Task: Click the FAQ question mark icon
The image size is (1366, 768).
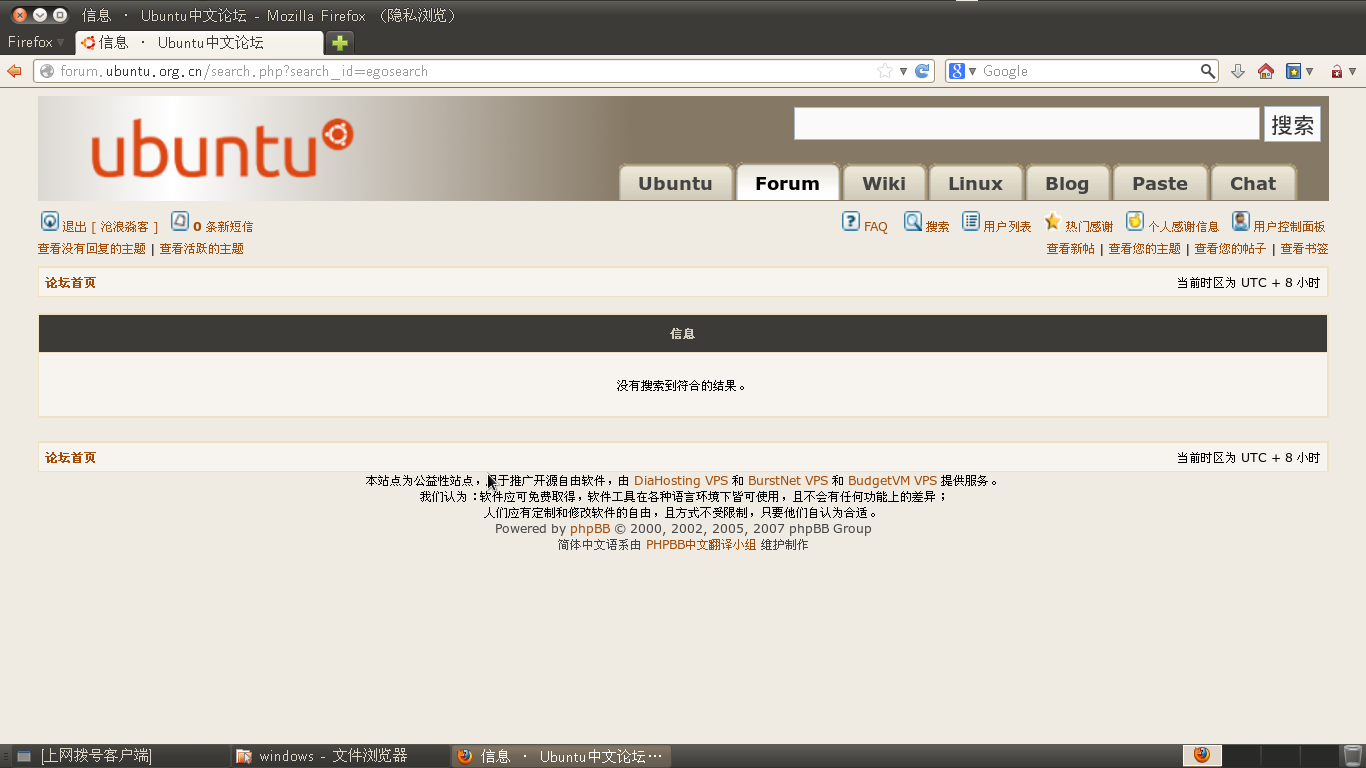Action: pyautogui.click(x=850, y=221)
